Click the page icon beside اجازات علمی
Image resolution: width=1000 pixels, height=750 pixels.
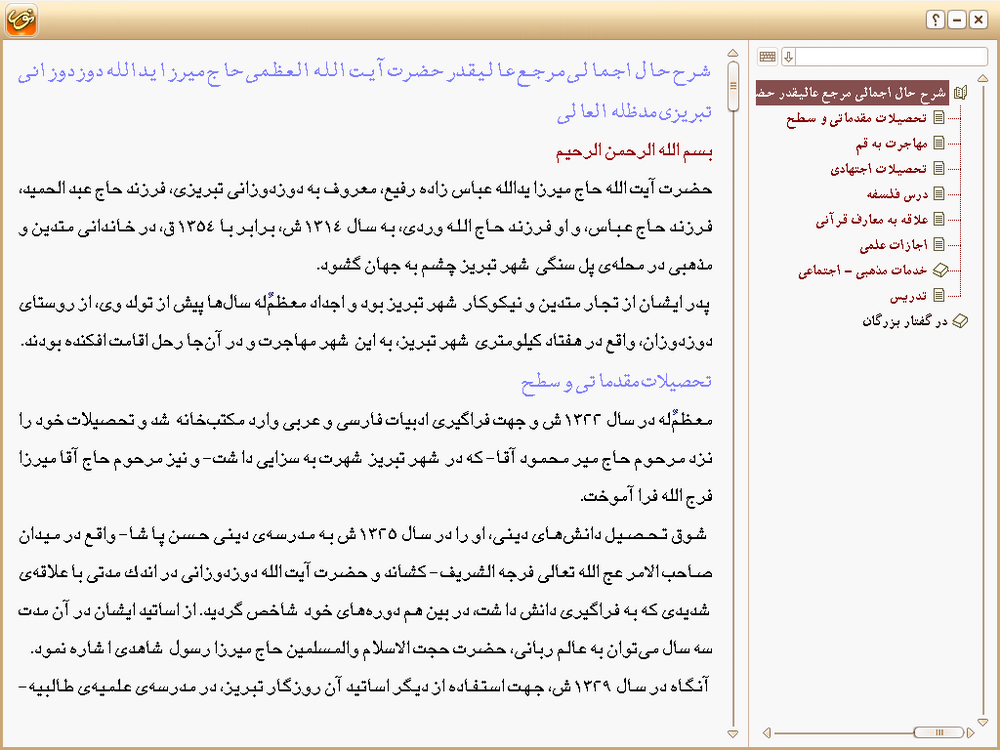click(939, 244)
